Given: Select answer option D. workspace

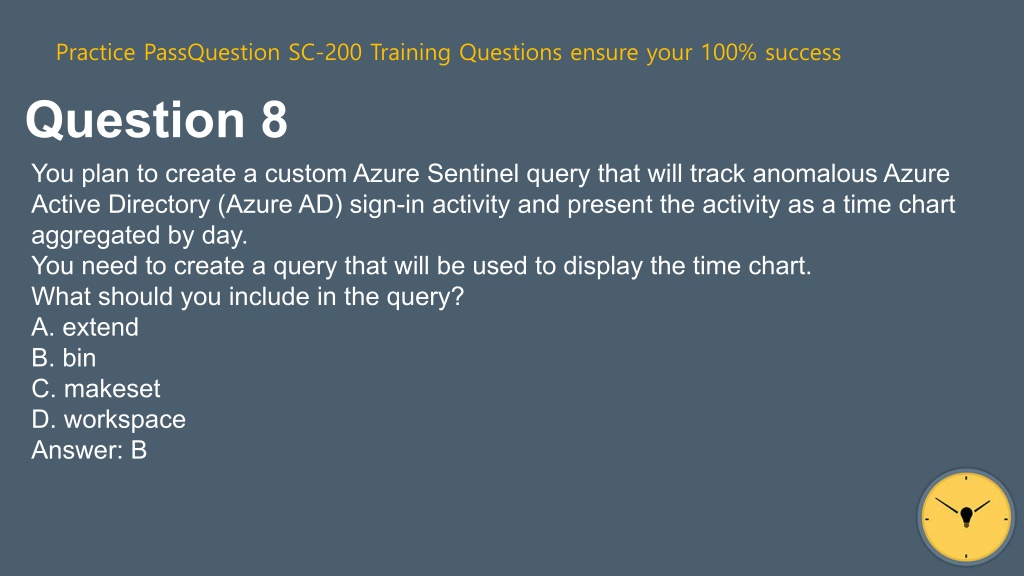Looking at the screenshot, I should (108, 420).
